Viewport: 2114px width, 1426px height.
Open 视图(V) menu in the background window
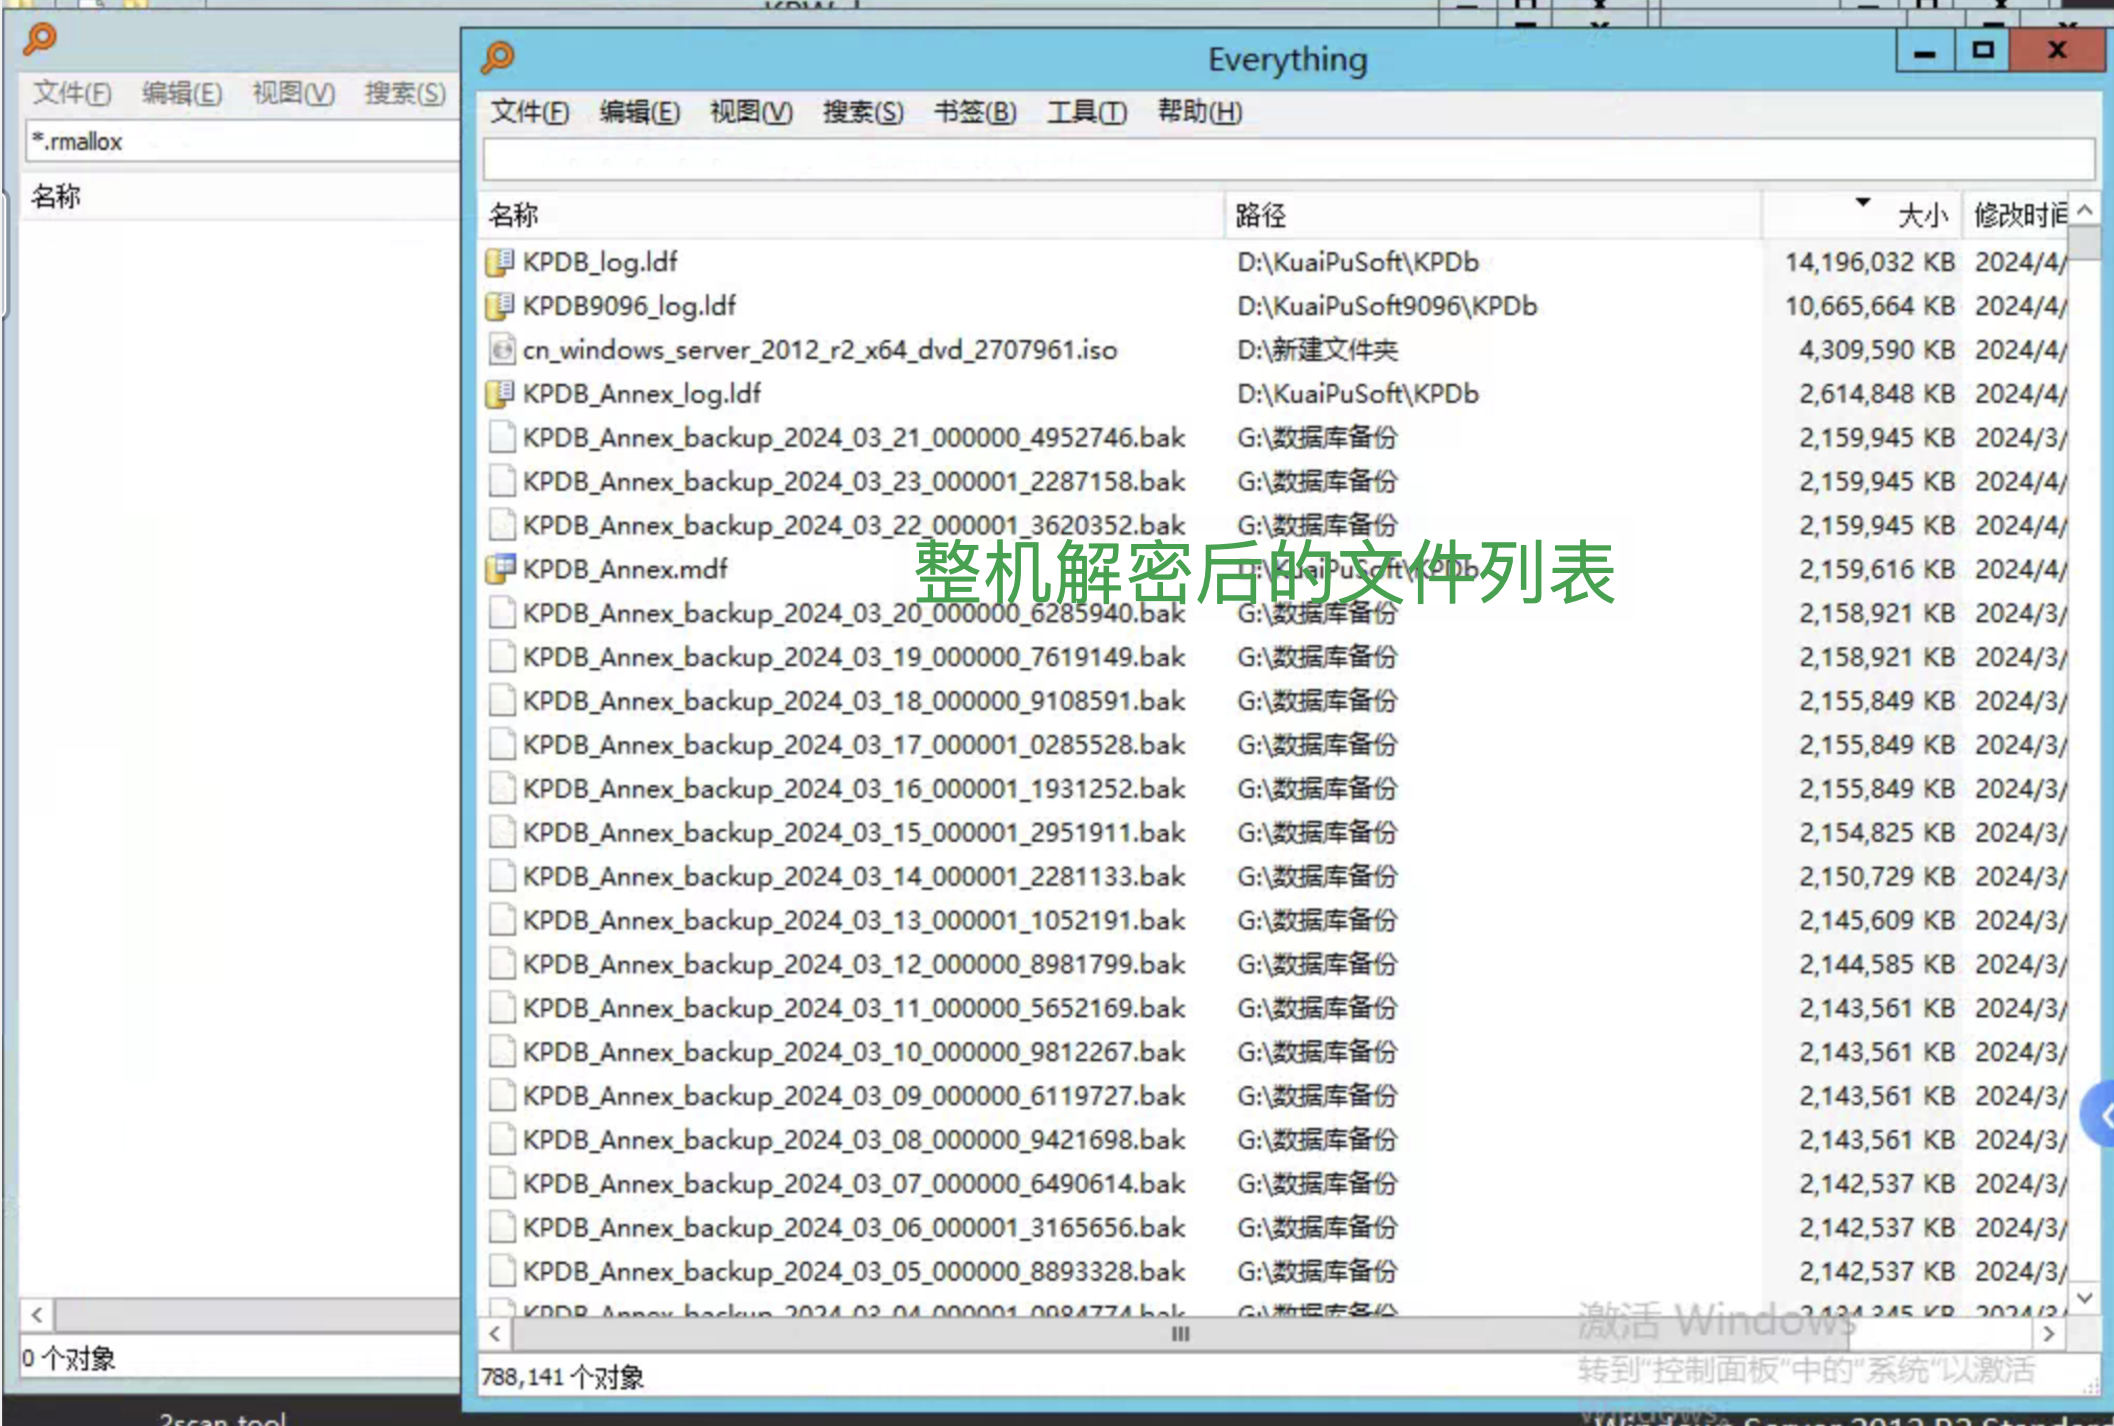(x=294, y=93)
